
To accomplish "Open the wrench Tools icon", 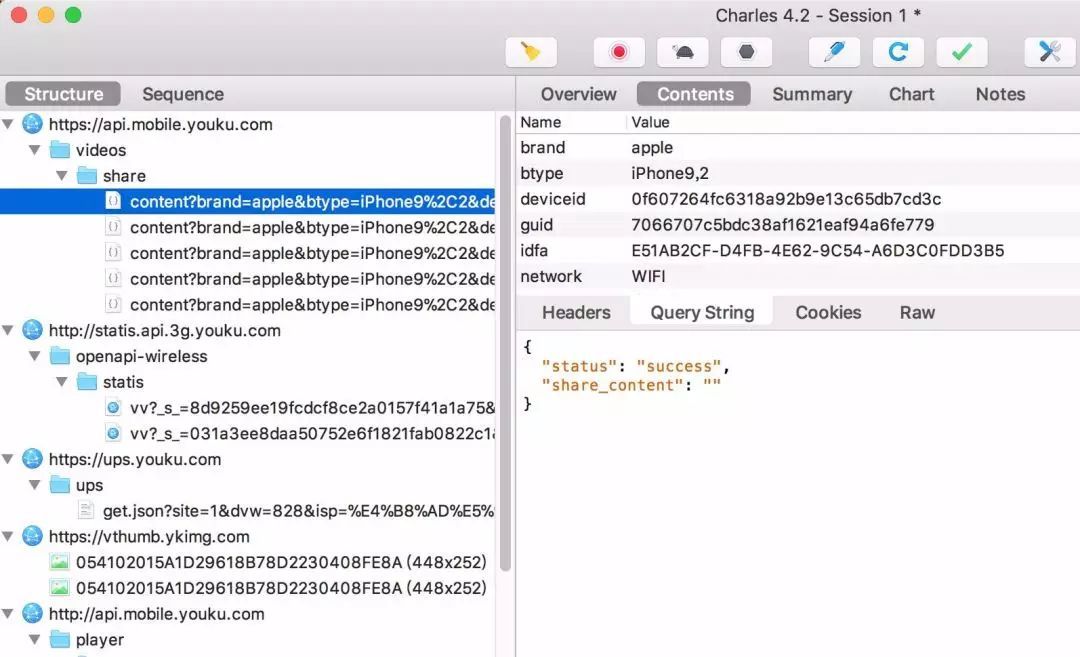I will click(x=1050, y=52).
